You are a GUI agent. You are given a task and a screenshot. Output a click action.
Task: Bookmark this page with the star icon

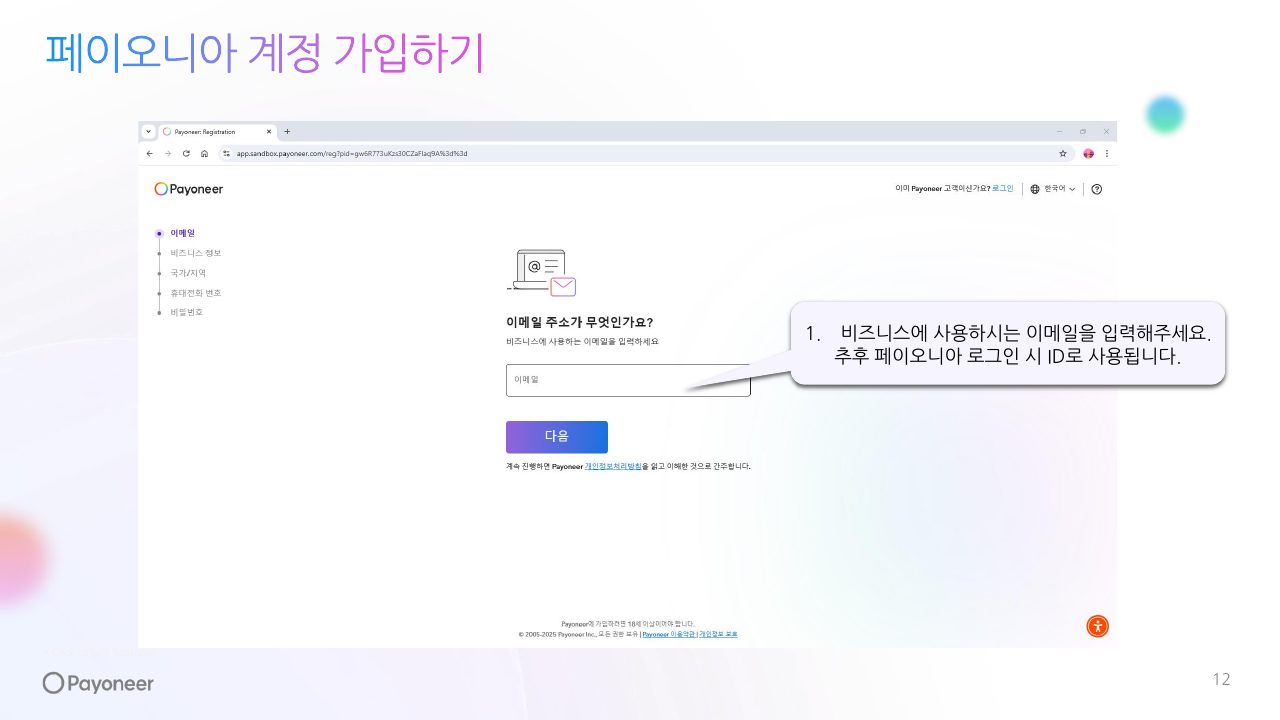pos(1062,154)
